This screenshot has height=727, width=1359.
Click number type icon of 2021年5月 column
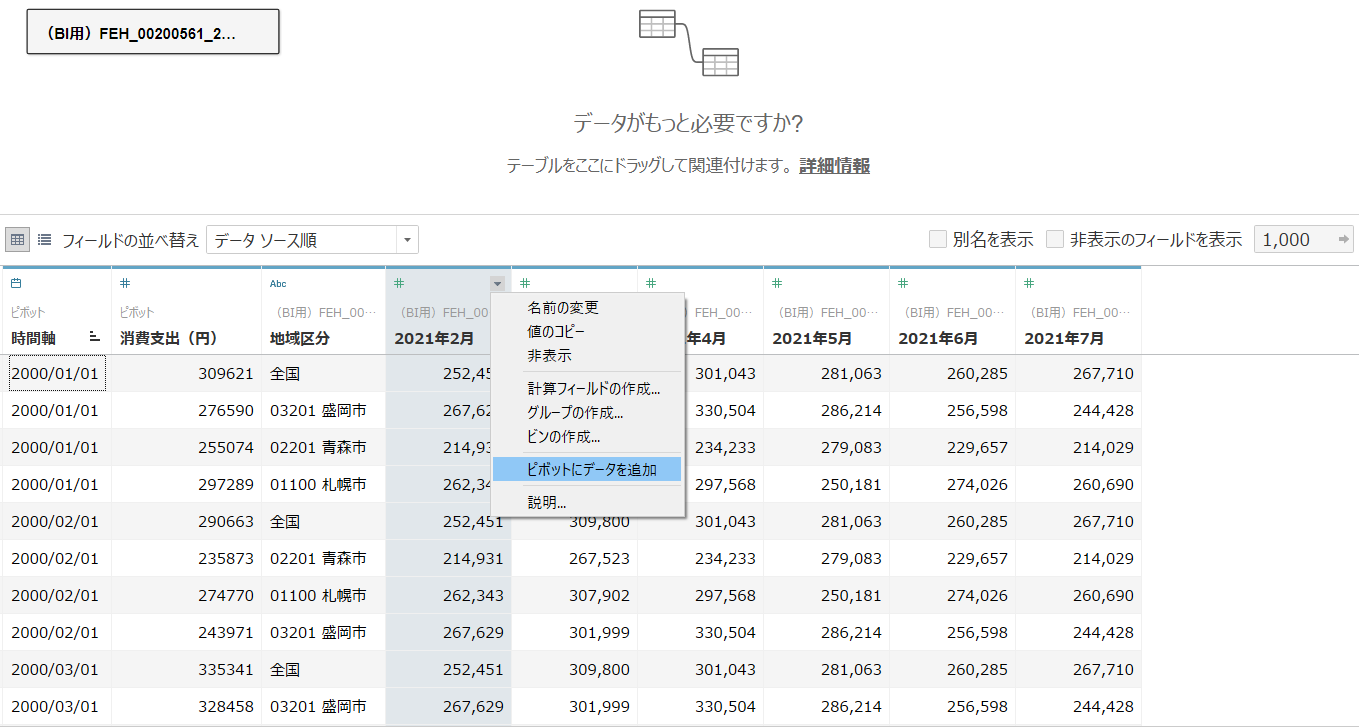click(777, 284)
